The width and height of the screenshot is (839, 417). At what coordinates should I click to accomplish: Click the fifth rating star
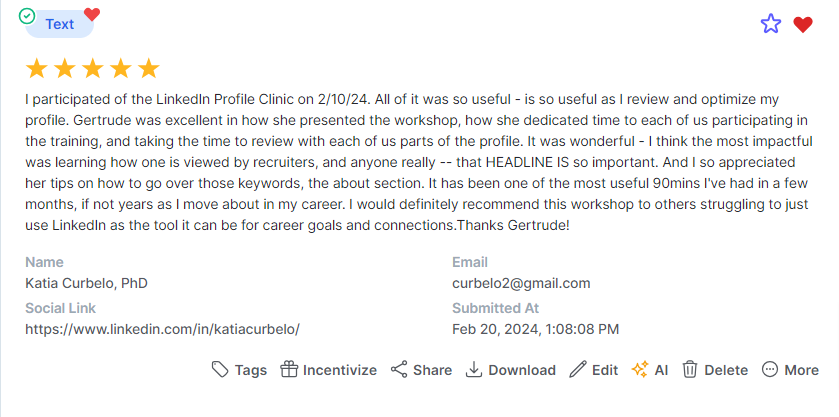pos(148,68)
